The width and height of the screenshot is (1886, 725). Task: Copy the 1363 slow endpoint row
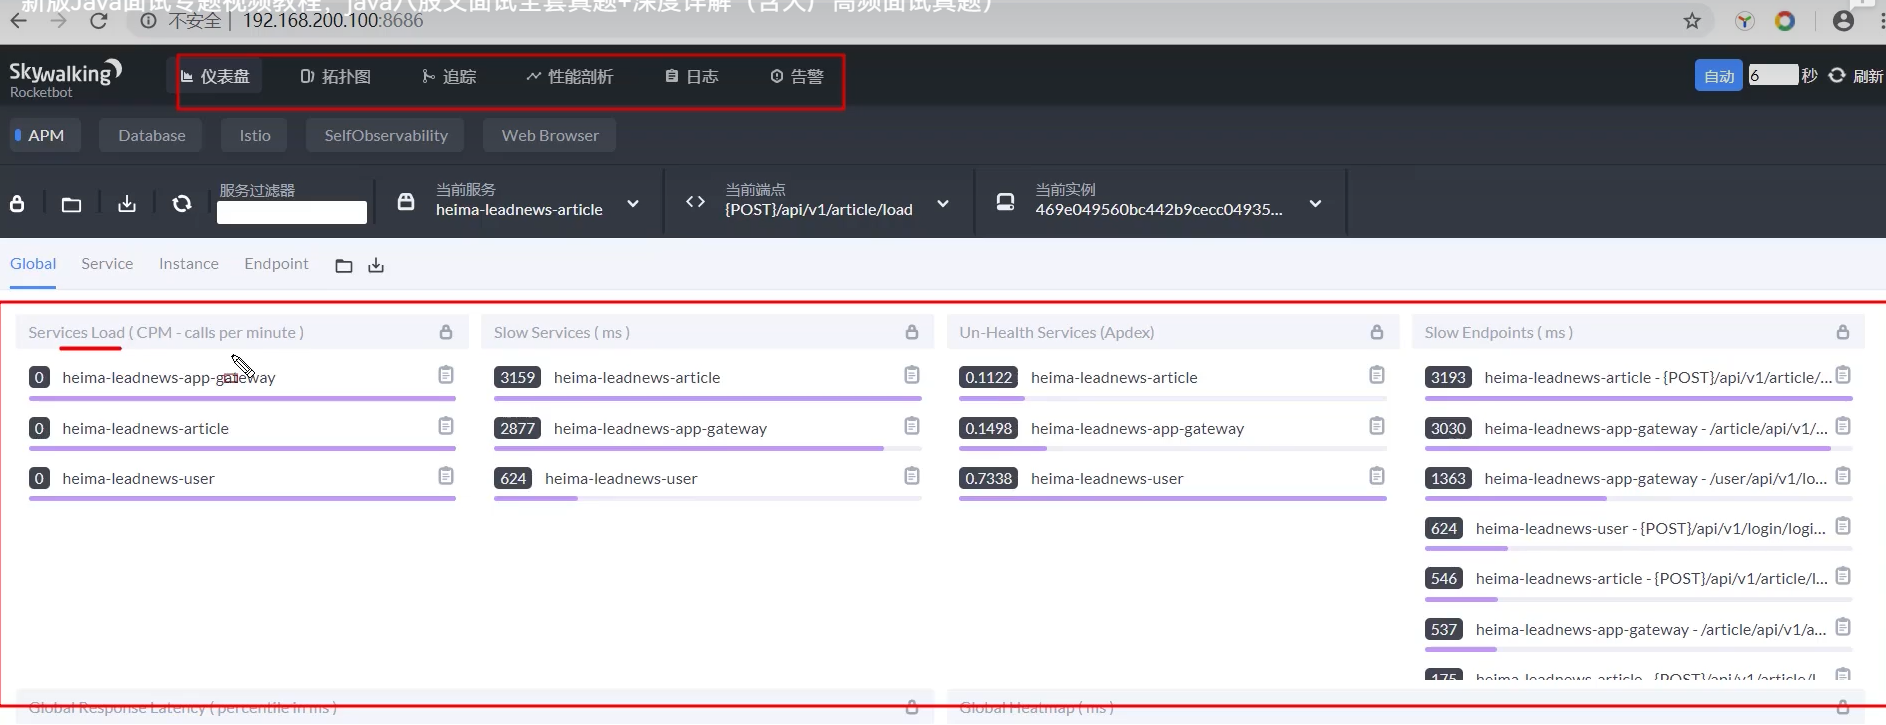coord(1843,476)
